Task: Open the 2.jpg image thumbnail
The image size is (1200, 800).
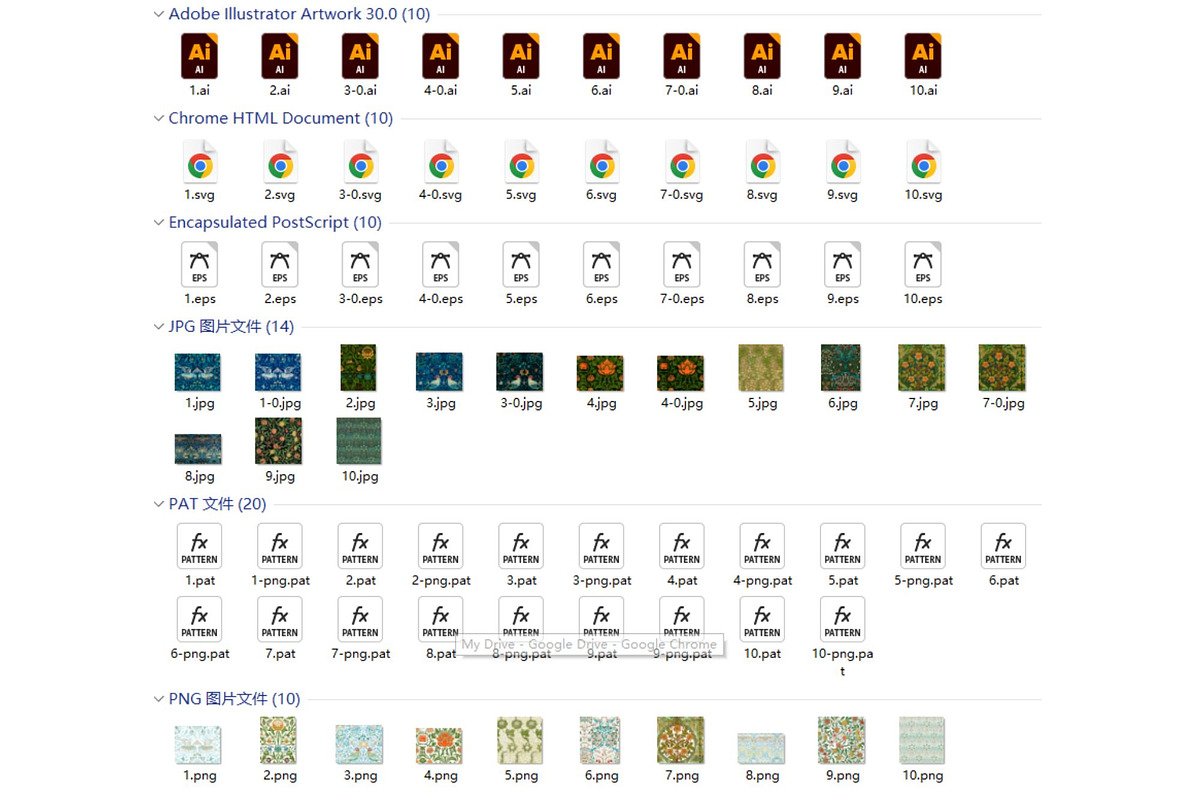Action: (x=359, y=368)
